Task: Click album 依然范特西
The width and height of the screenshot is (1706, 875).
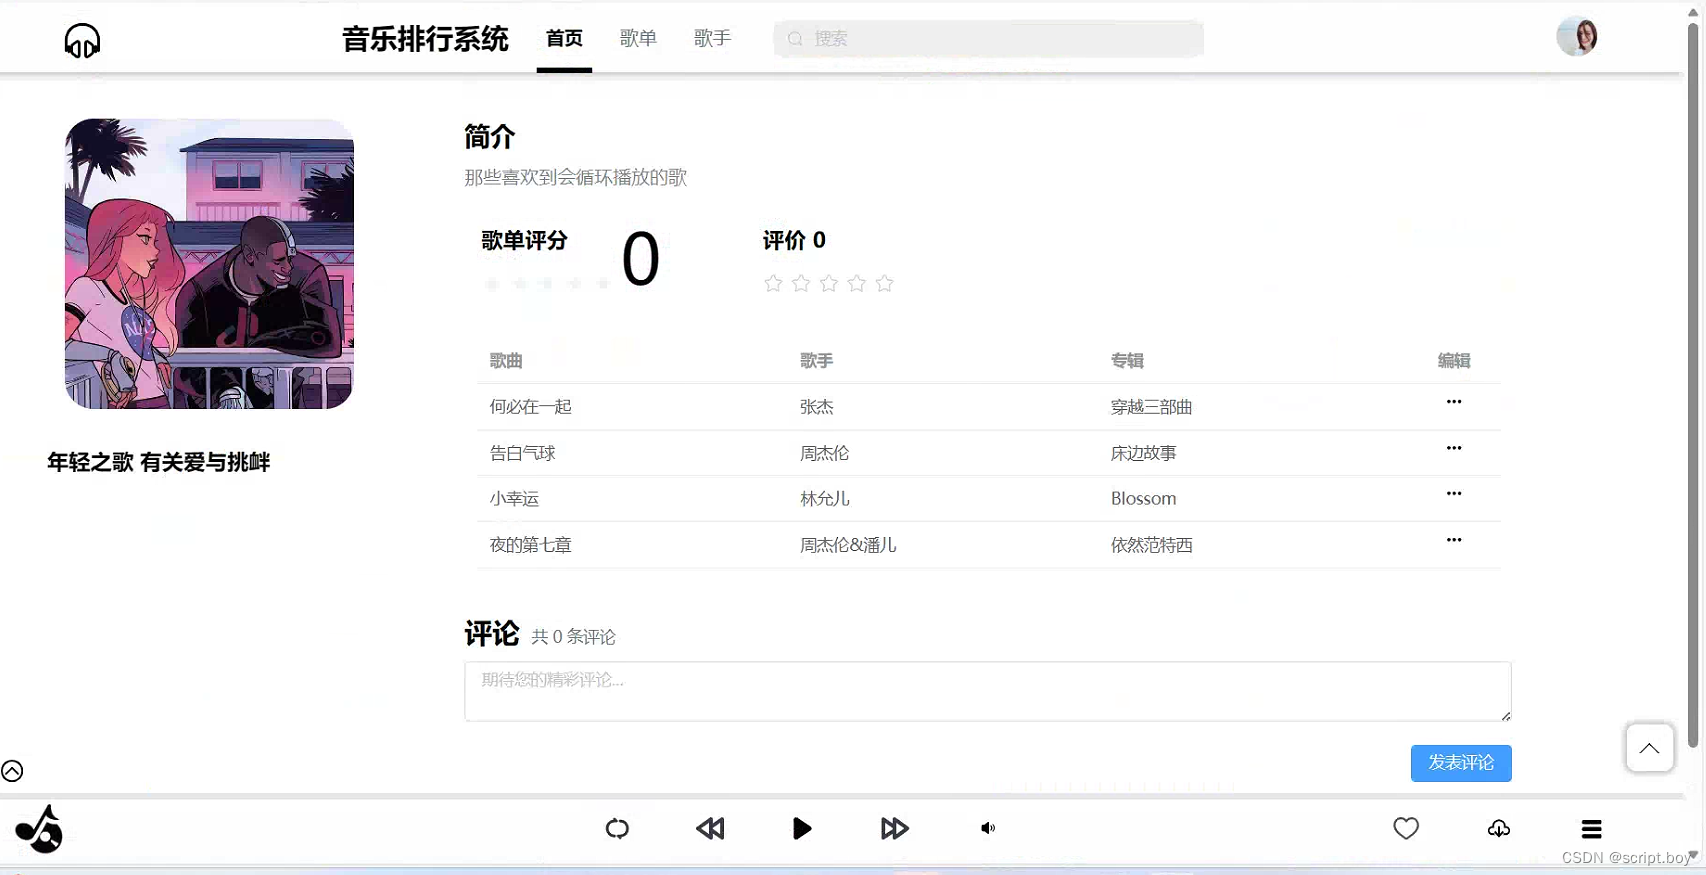Action: [1151, 545]
